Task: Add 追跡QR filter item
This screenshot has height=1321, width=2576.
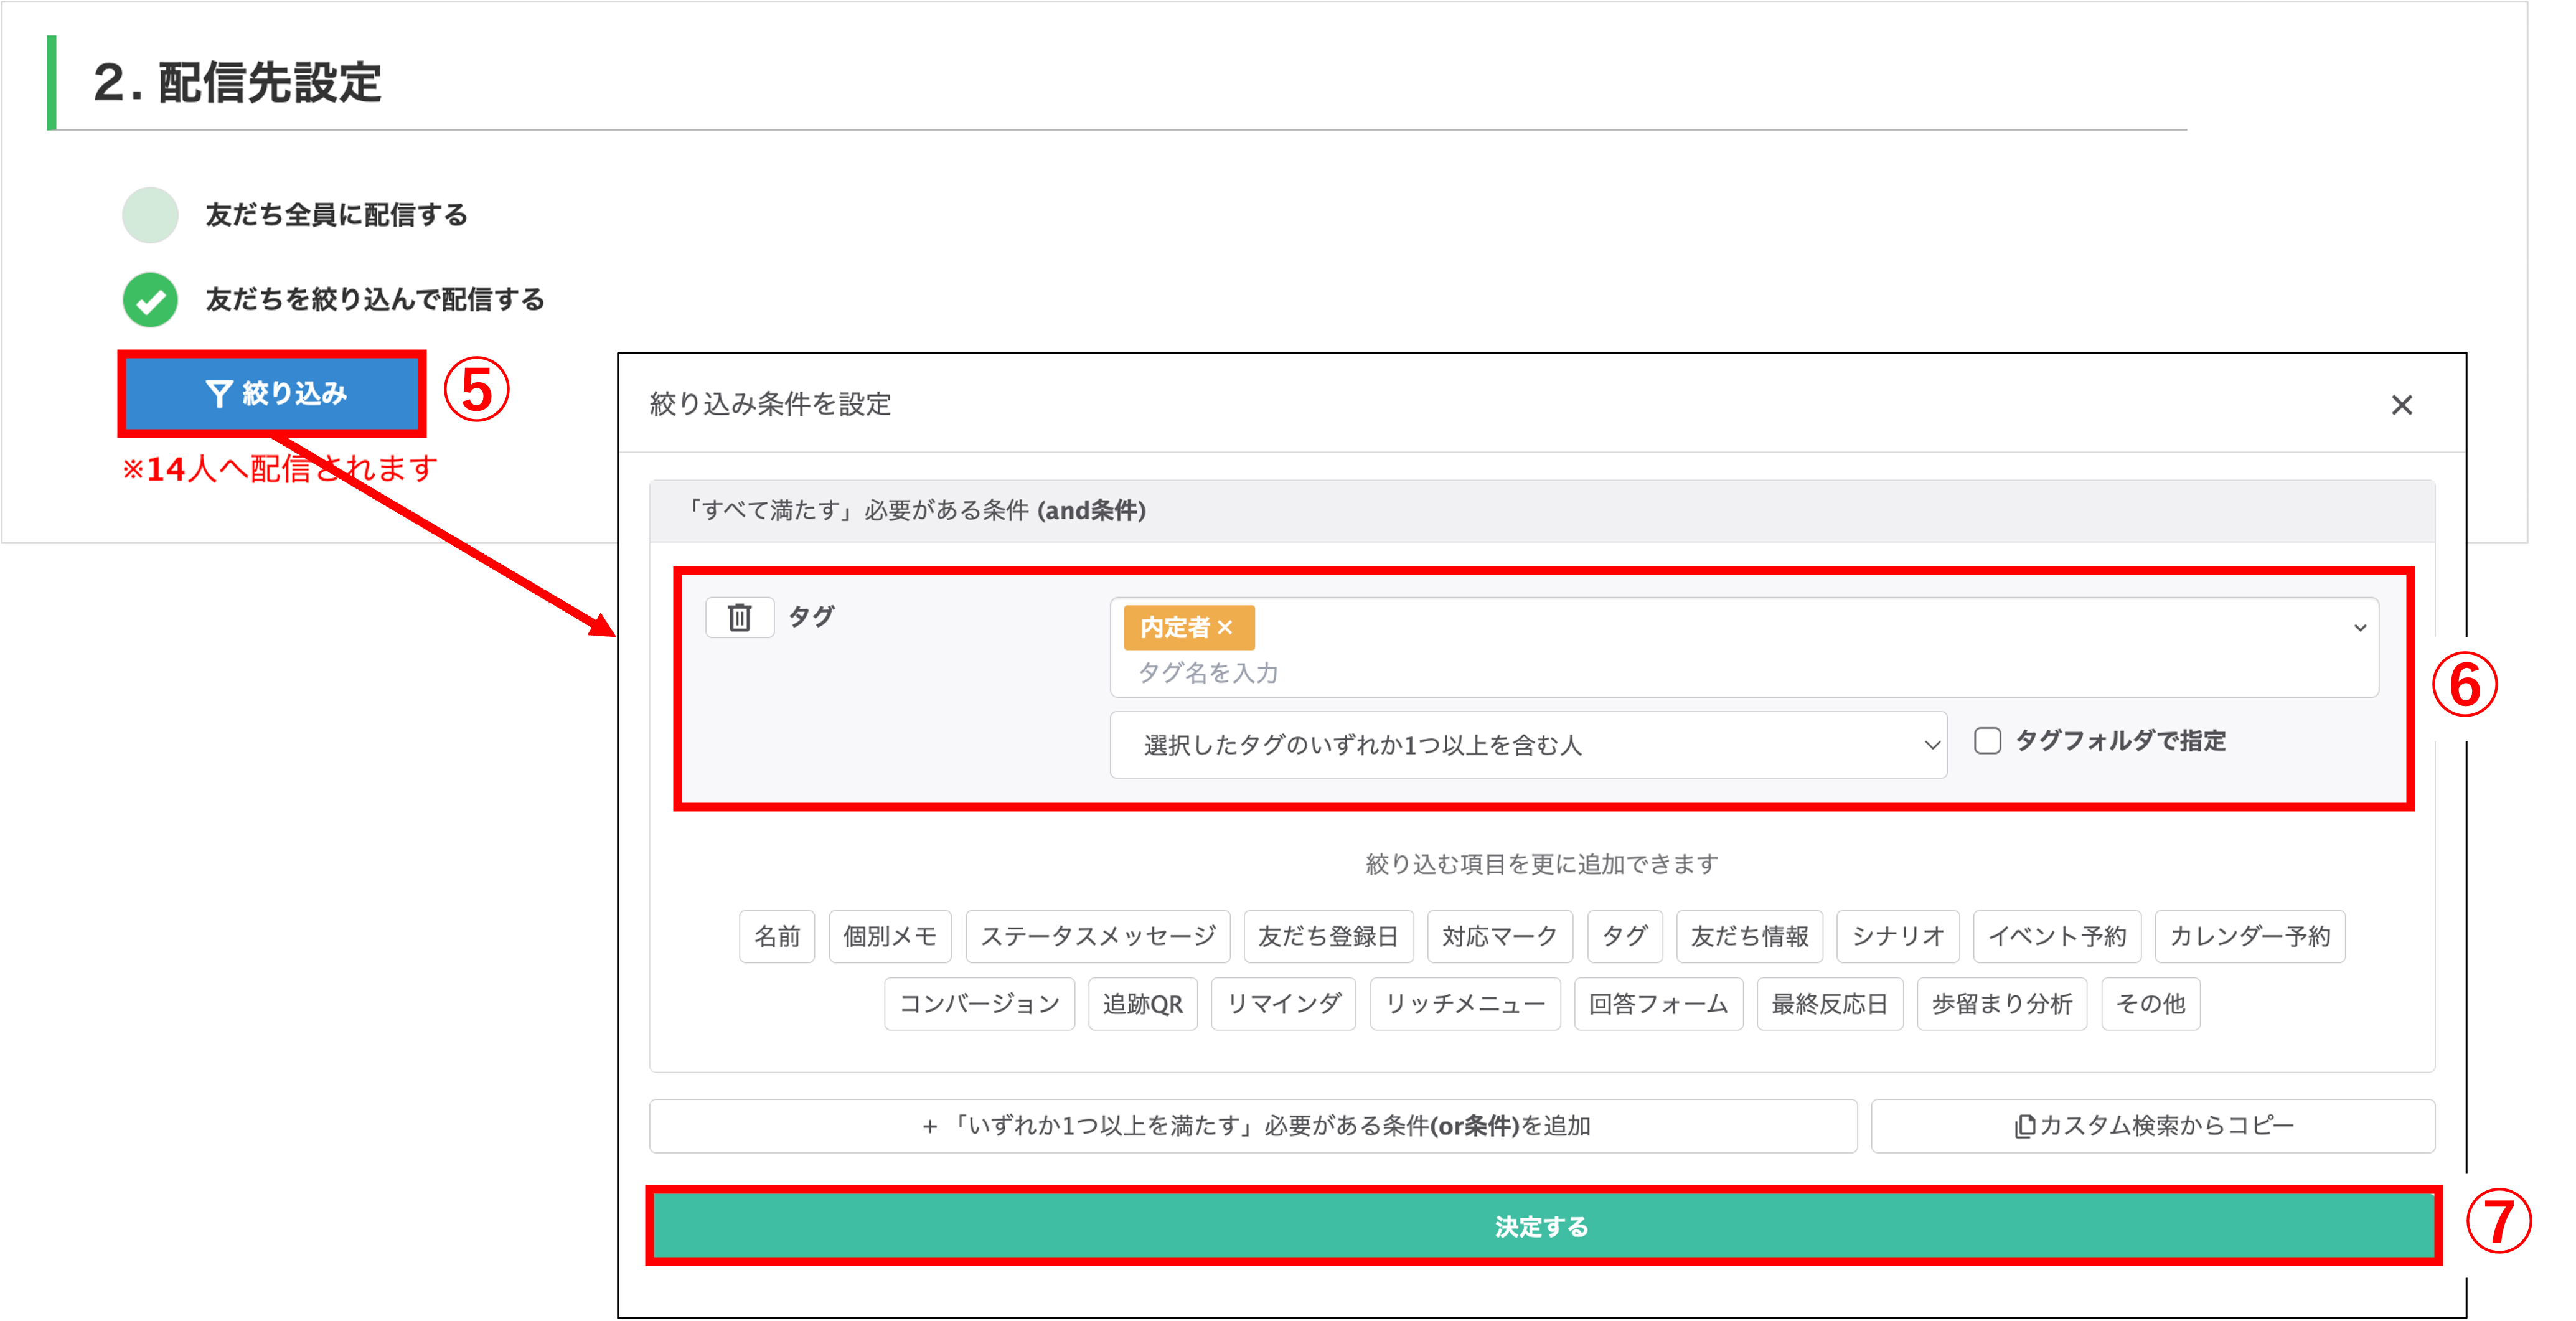Action: coord(1142,1004)
